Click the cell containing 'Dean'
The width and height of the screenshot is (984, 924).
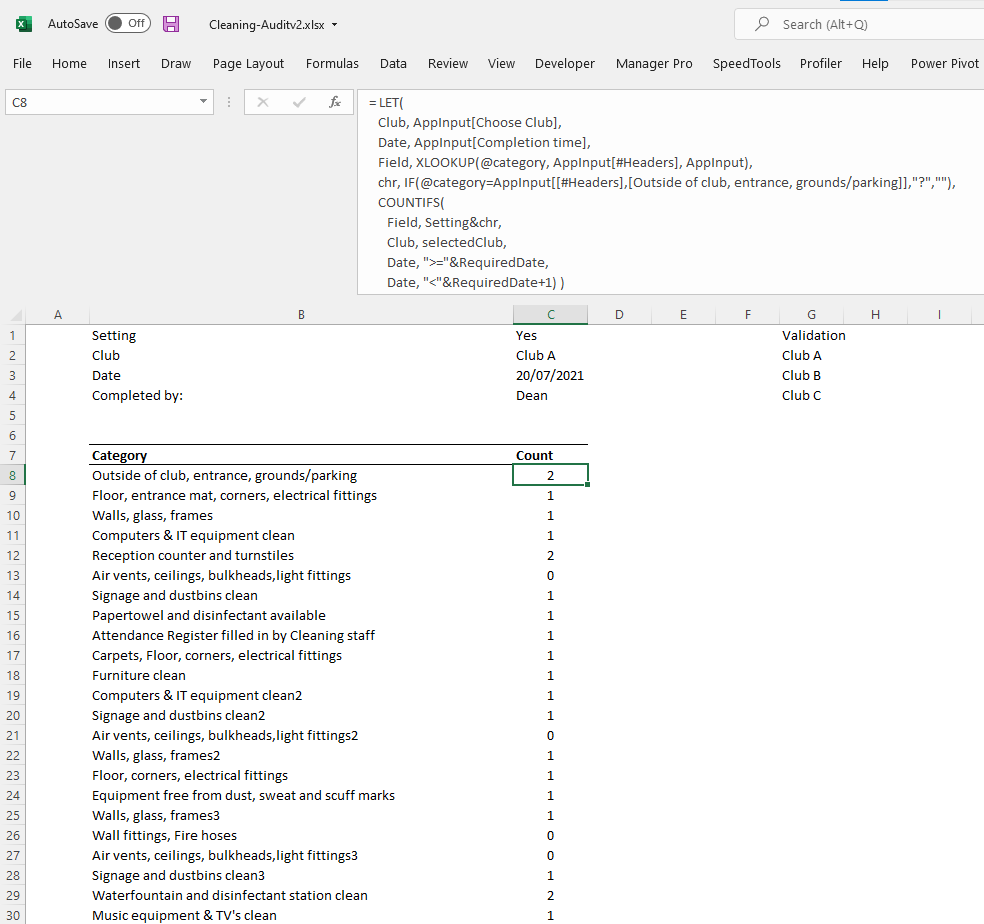click(550, 395)
